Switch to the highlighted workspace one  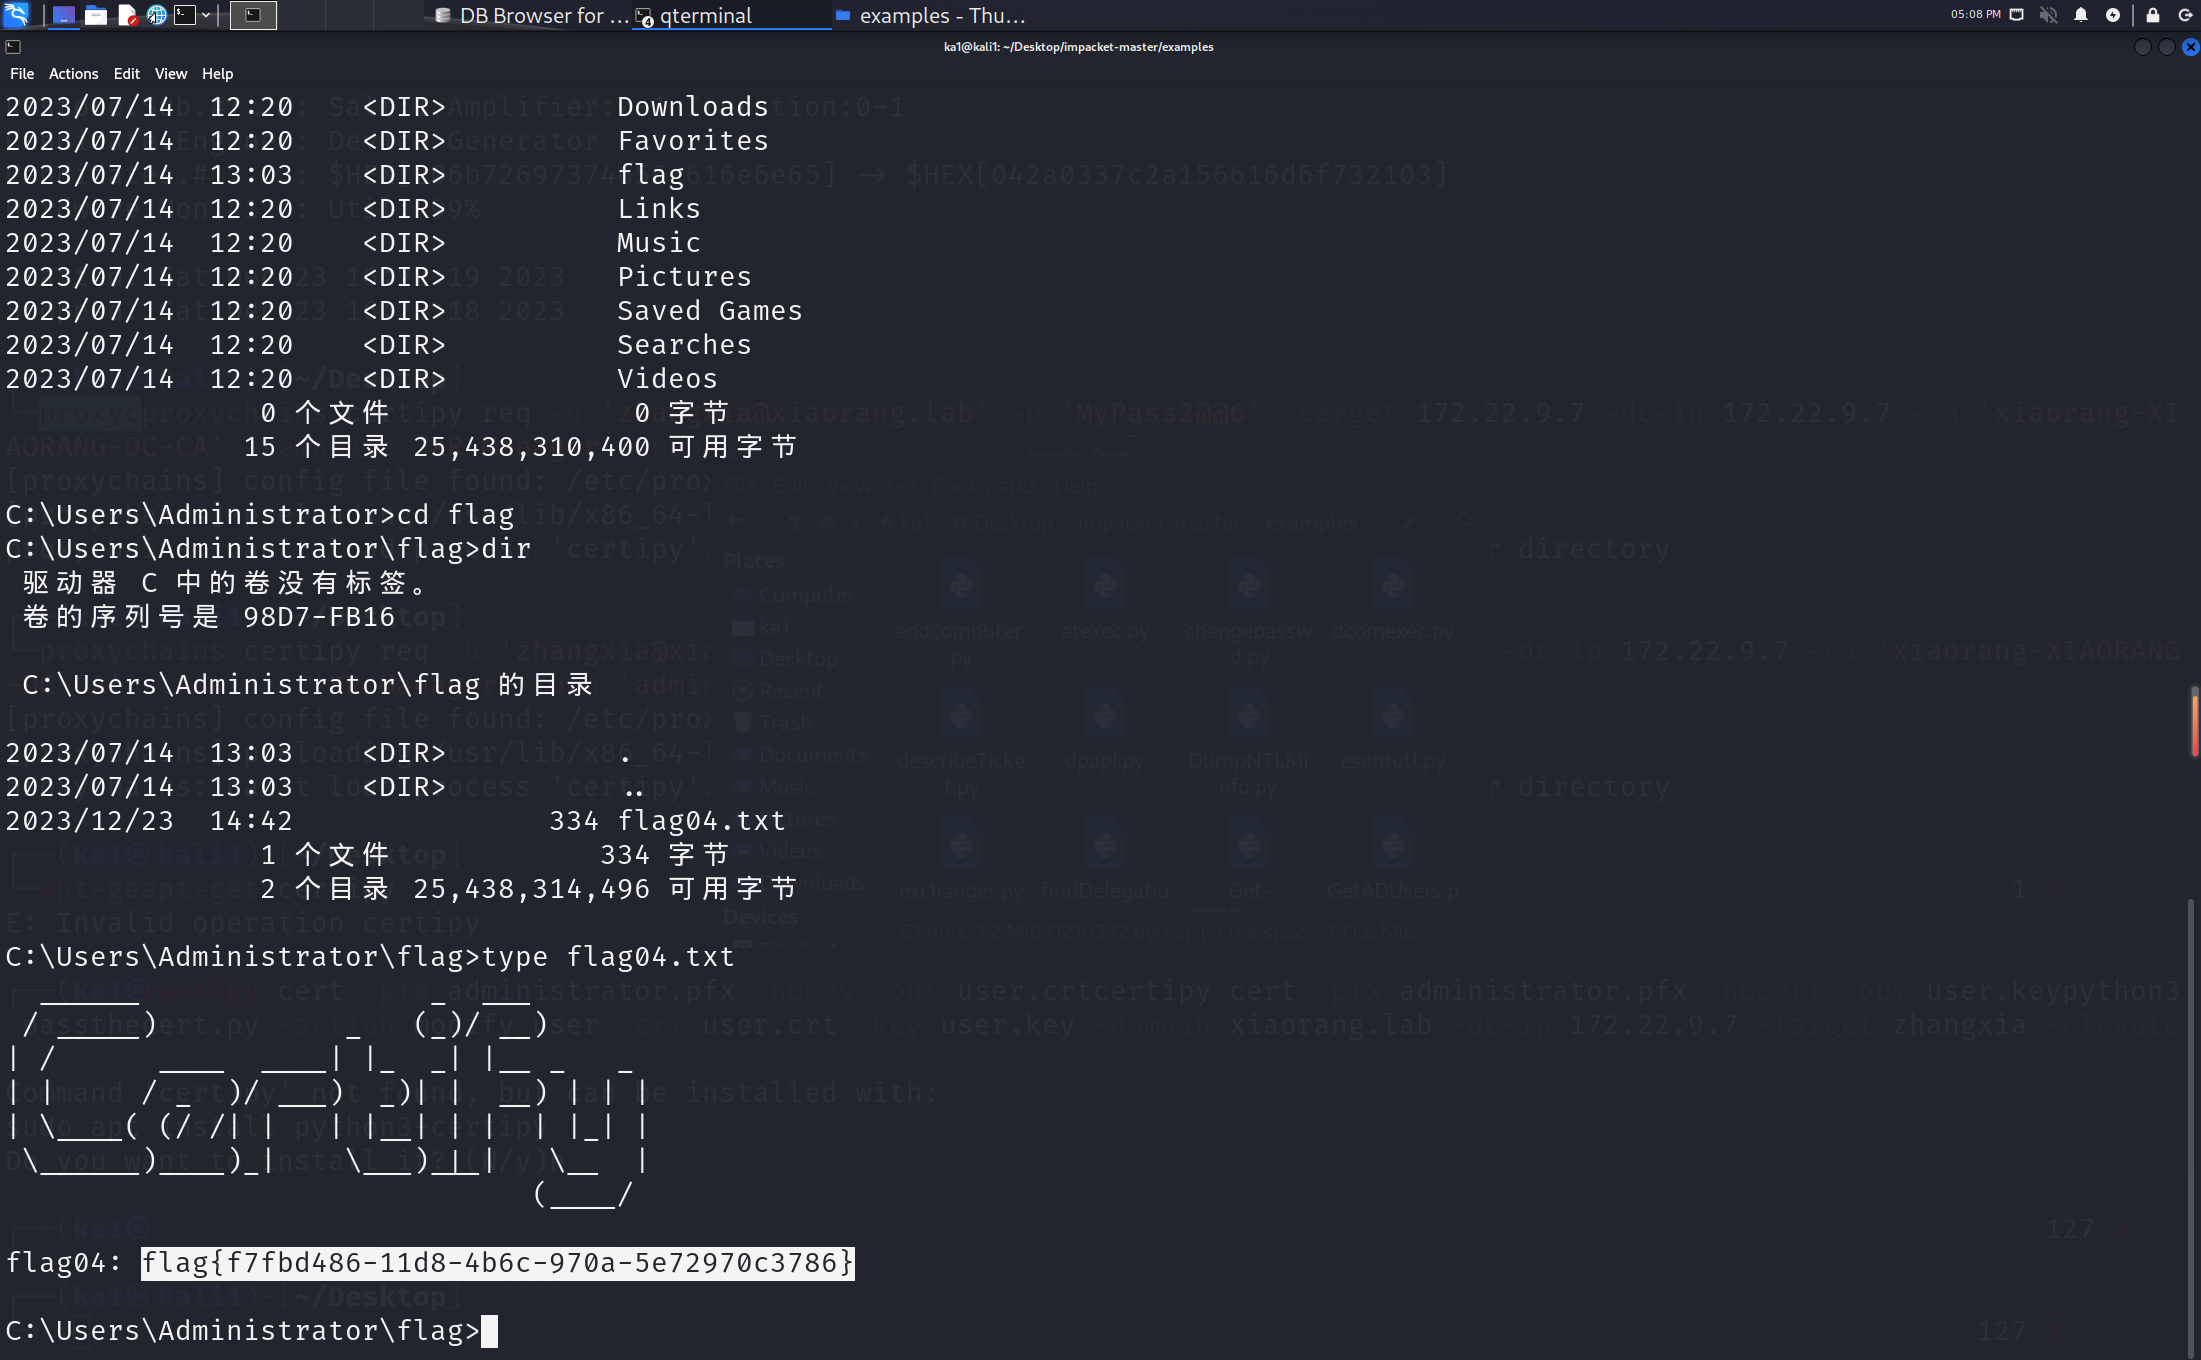click(x=253, y=15)
